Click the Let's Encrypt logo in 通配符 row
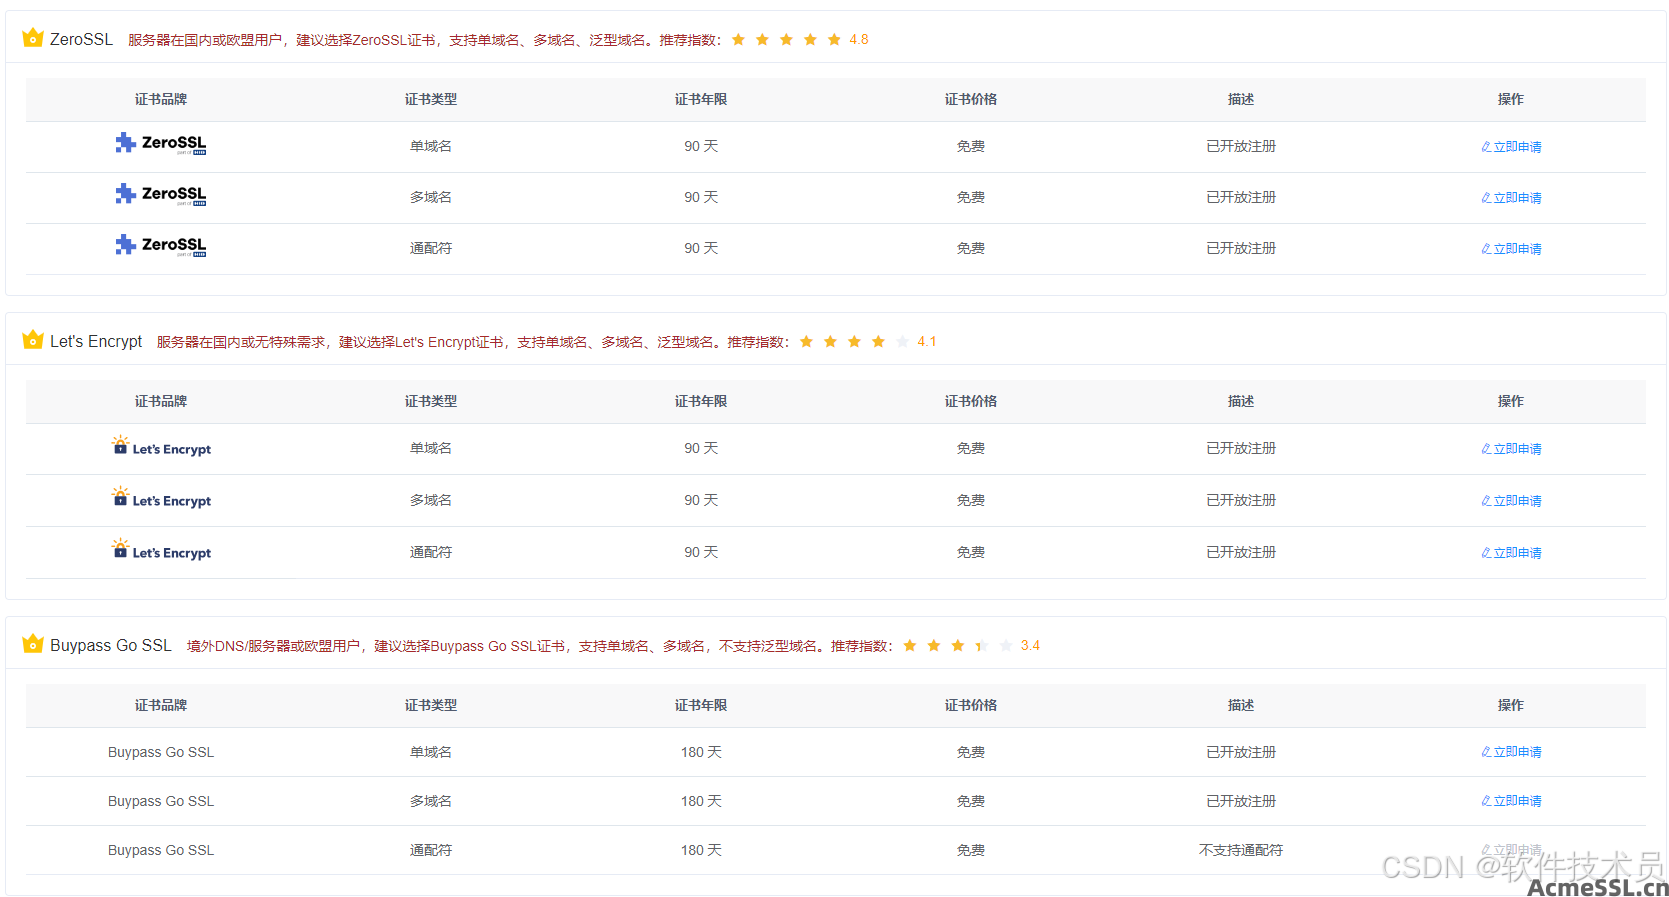 point(161,551)
